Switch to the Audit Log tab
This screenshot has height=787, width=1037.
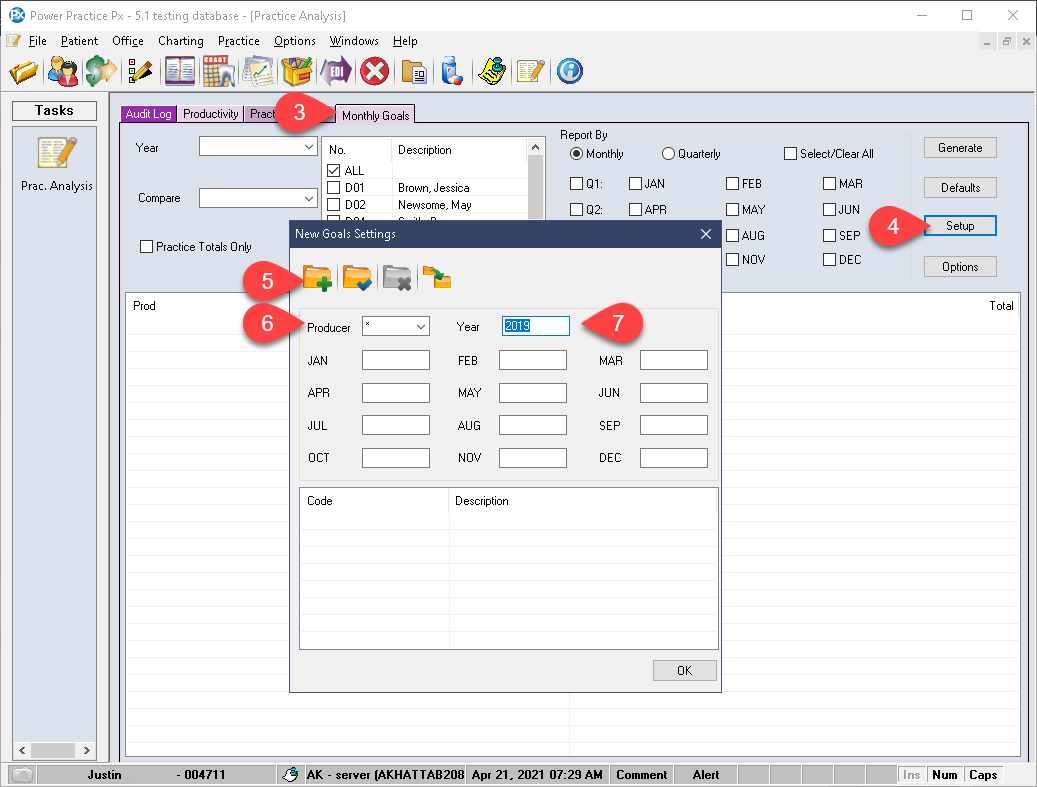(x=148, y=114)
